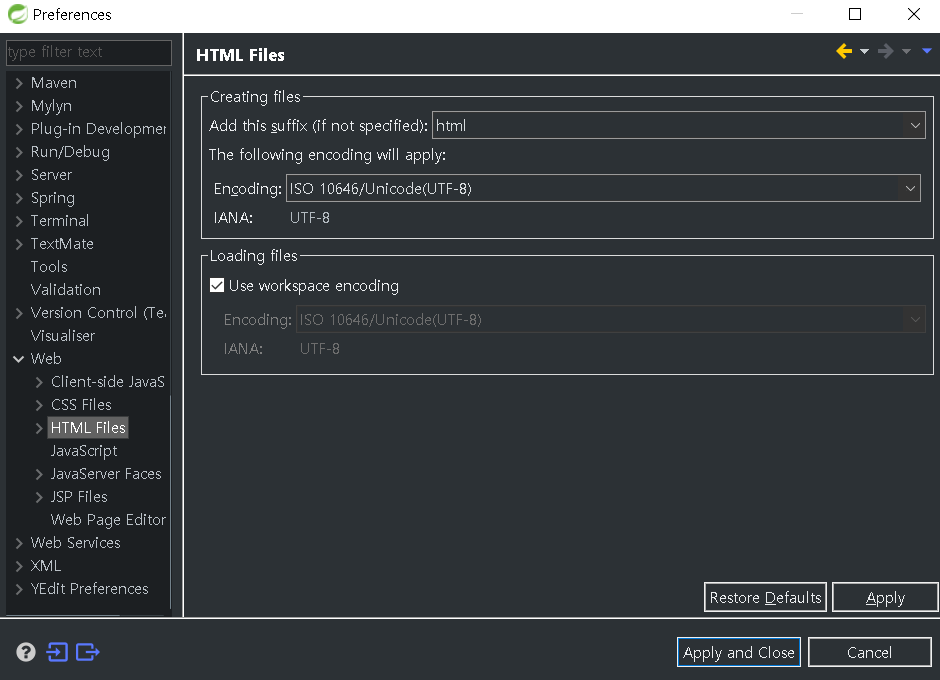
Task: Expand the Plug-in Development node
Action: pyautogui.click(x=19, y=129)
